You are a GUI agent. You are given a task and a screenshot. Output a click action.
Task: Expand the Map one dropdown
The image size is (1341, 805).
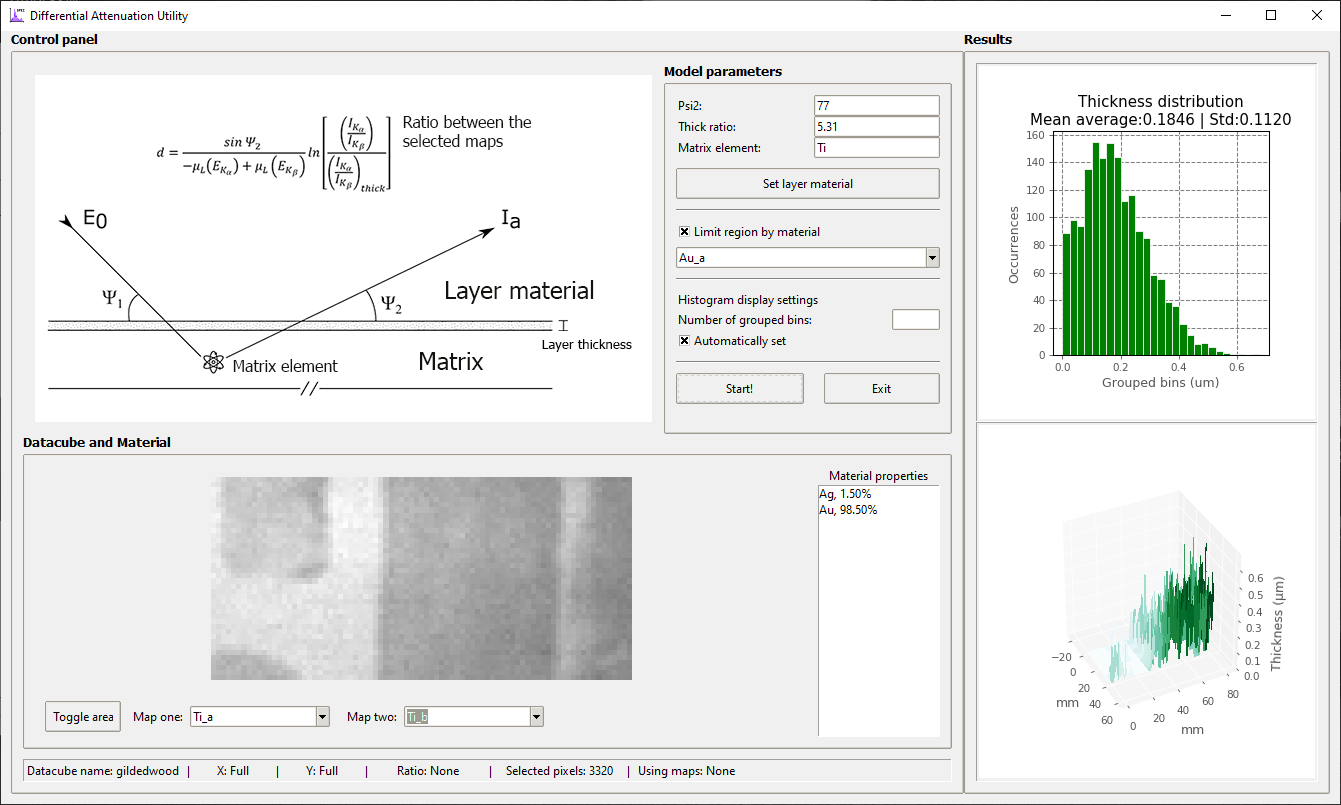[x=322, y=716]
